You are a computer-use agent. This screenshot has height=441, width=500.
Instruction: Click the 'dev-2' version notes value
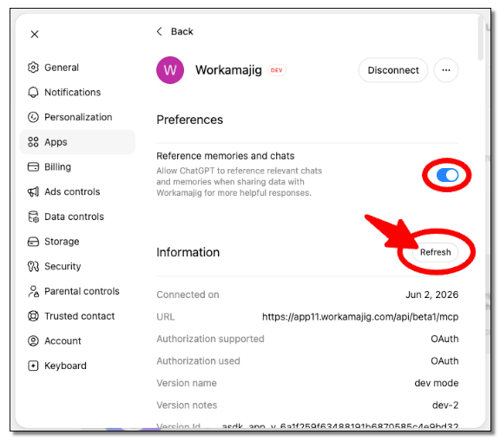coord(445,405)
